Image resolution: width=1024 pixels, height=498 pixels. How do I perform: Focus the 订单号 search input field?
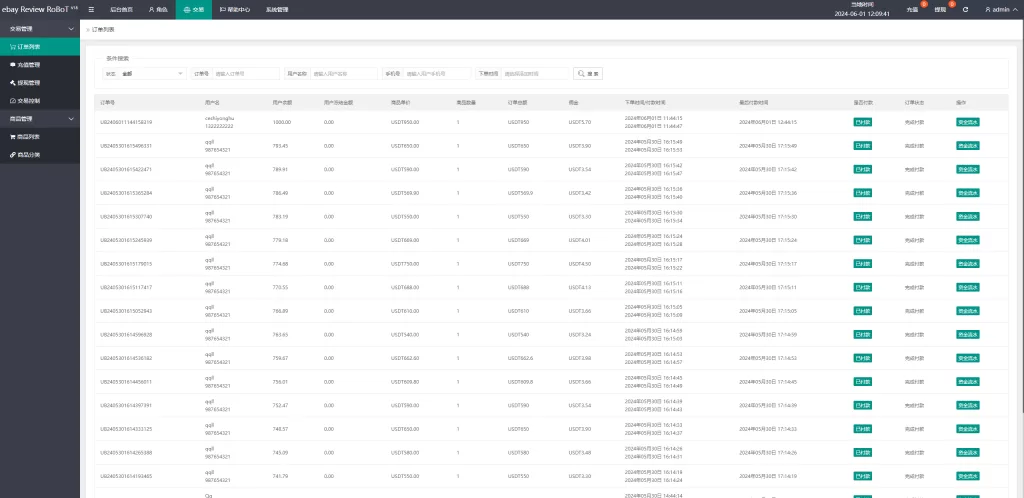244,73
